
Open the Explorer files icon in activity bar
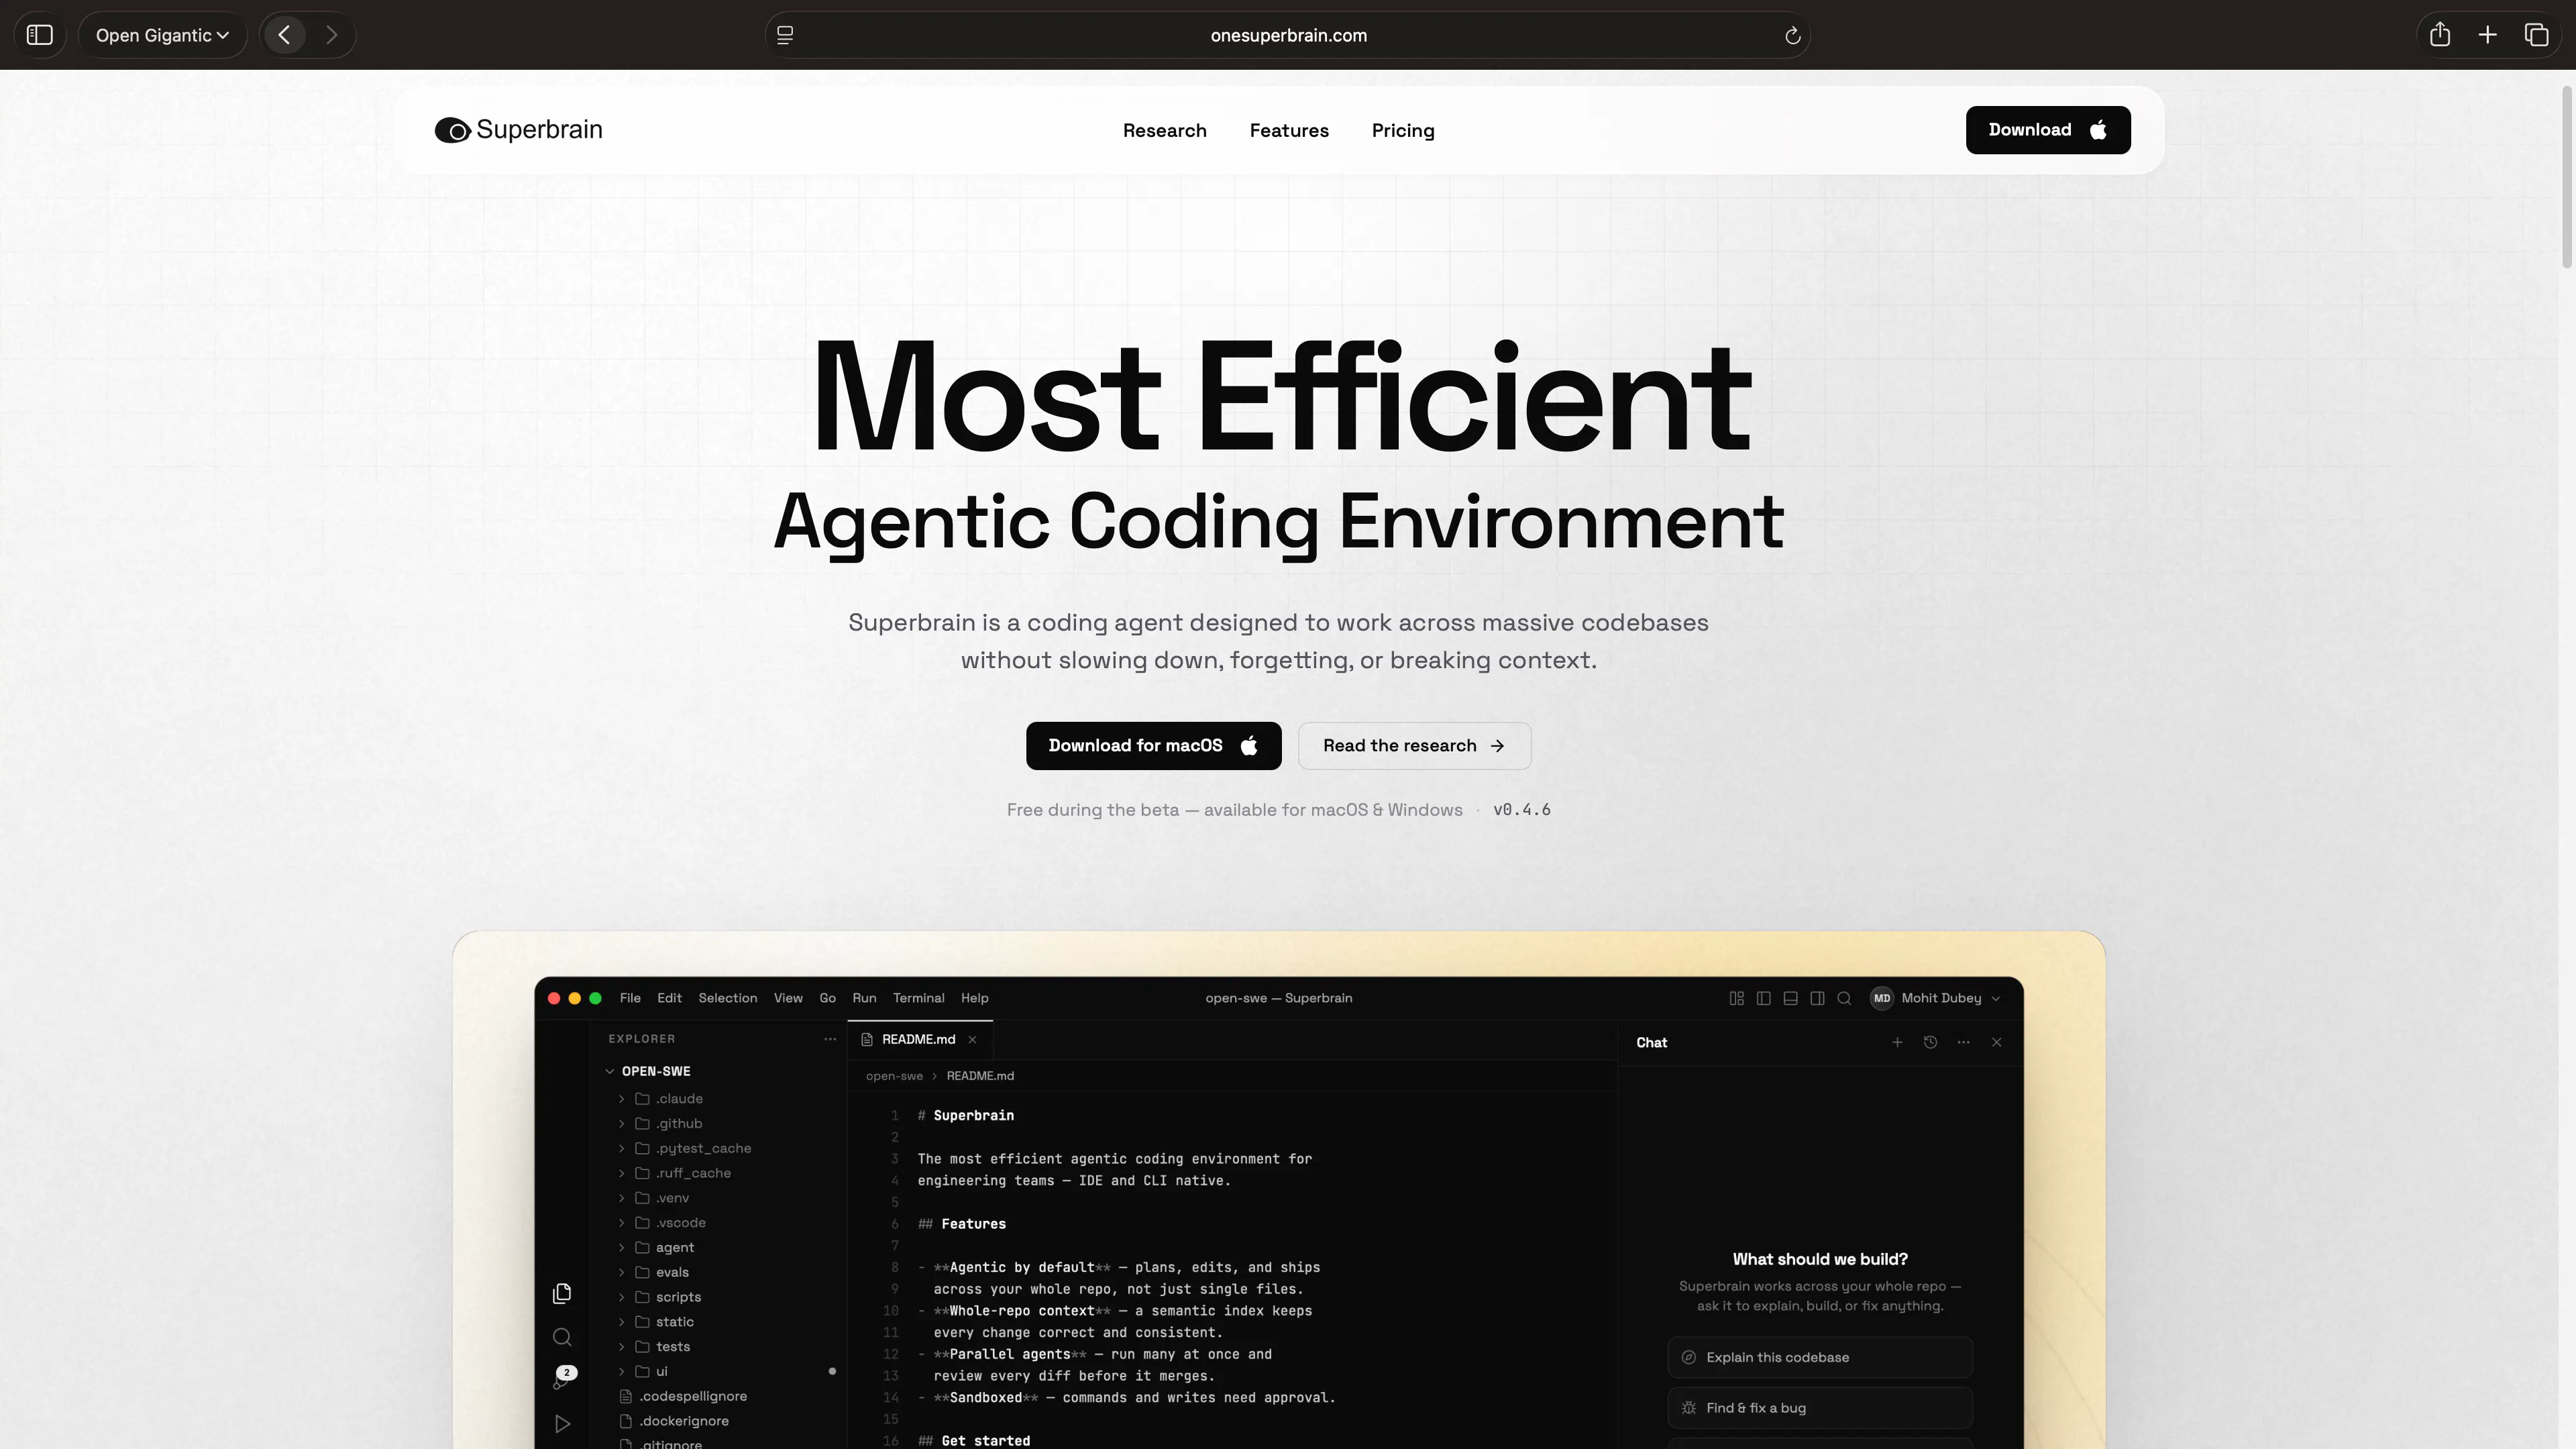(x=562, y=1294)
